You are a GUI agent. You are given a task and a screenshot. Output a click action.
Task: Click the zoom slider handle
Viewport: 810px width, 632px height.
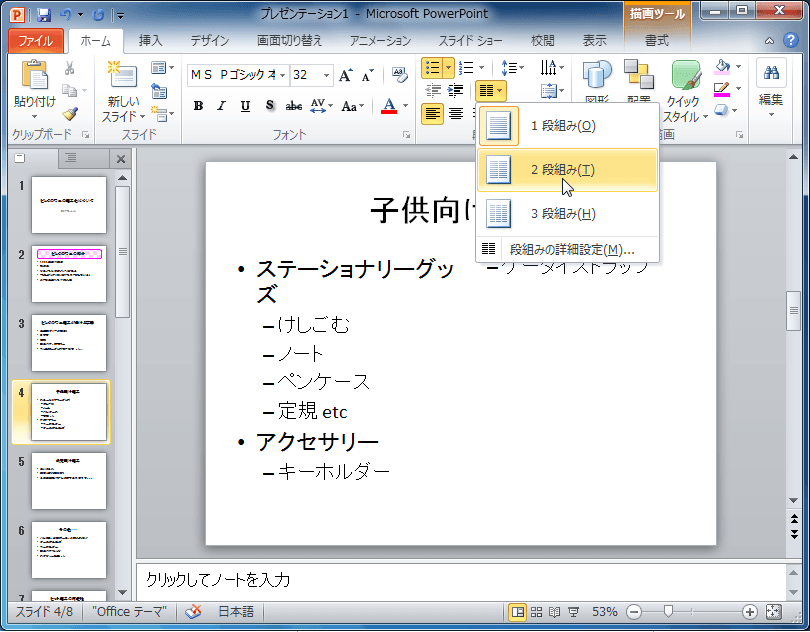click(x=668, y=612)
